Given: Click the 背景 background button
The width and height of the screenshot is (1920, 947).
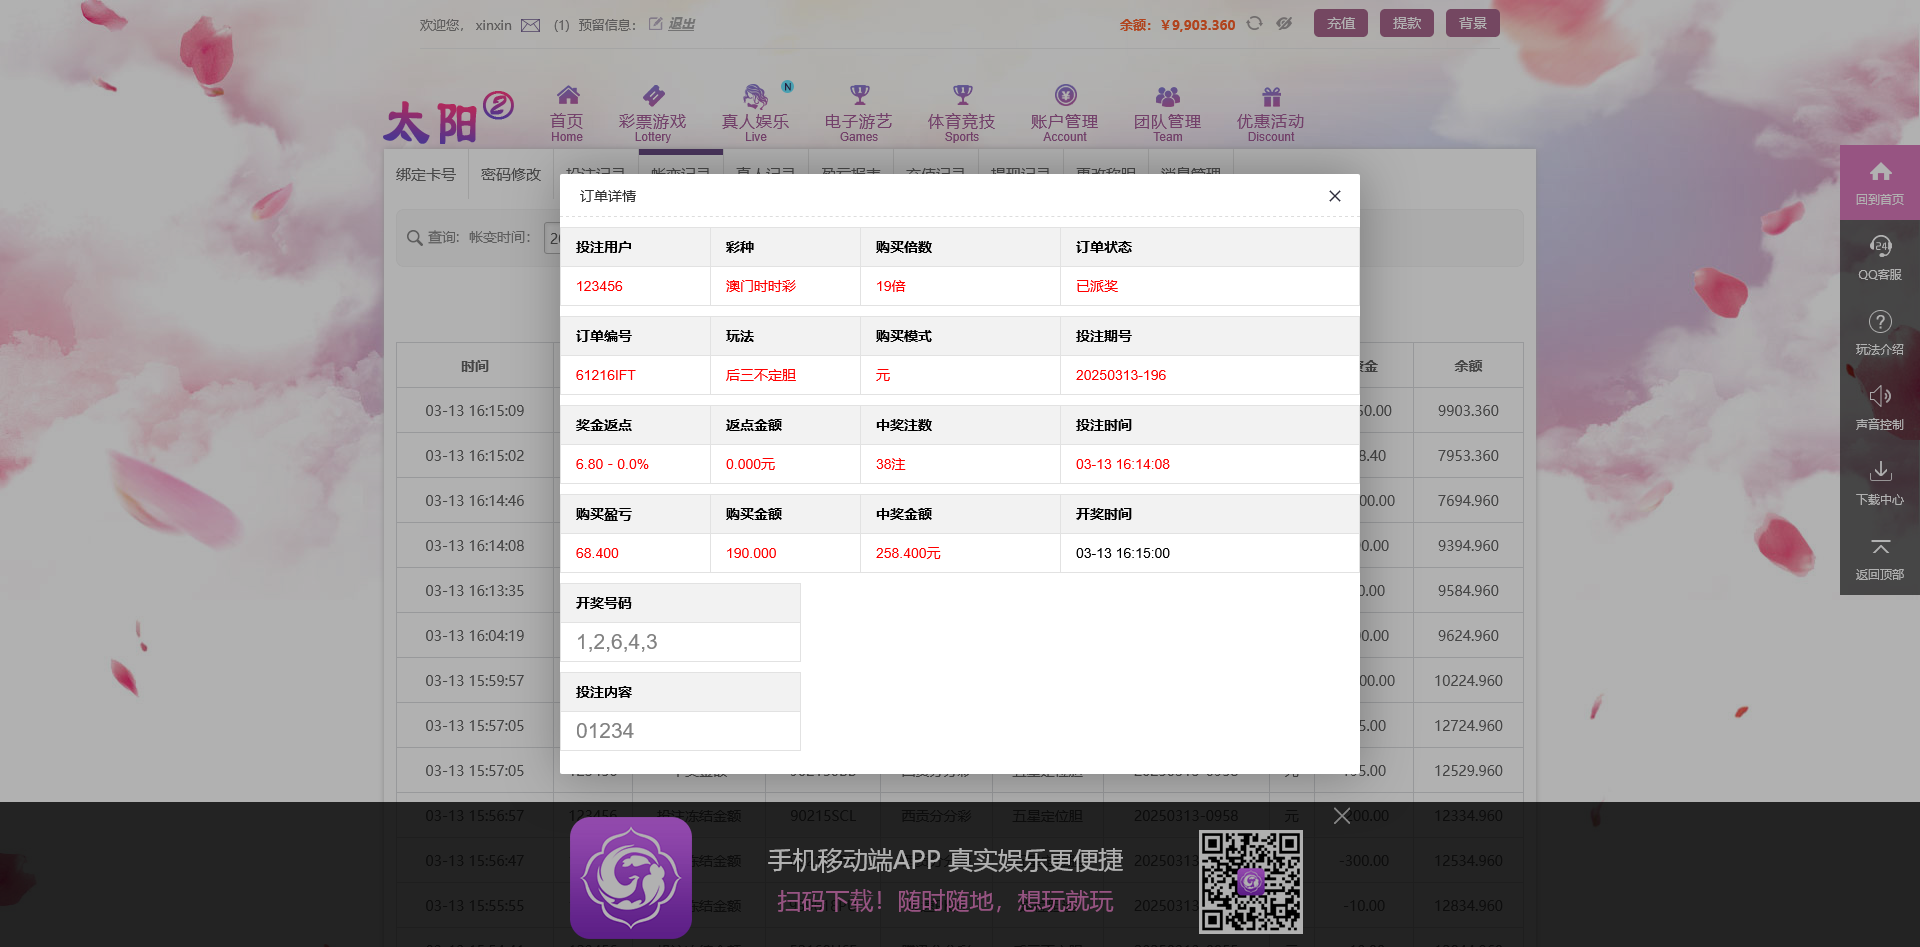Looking at the screenshot, I should click(1473, 23).
